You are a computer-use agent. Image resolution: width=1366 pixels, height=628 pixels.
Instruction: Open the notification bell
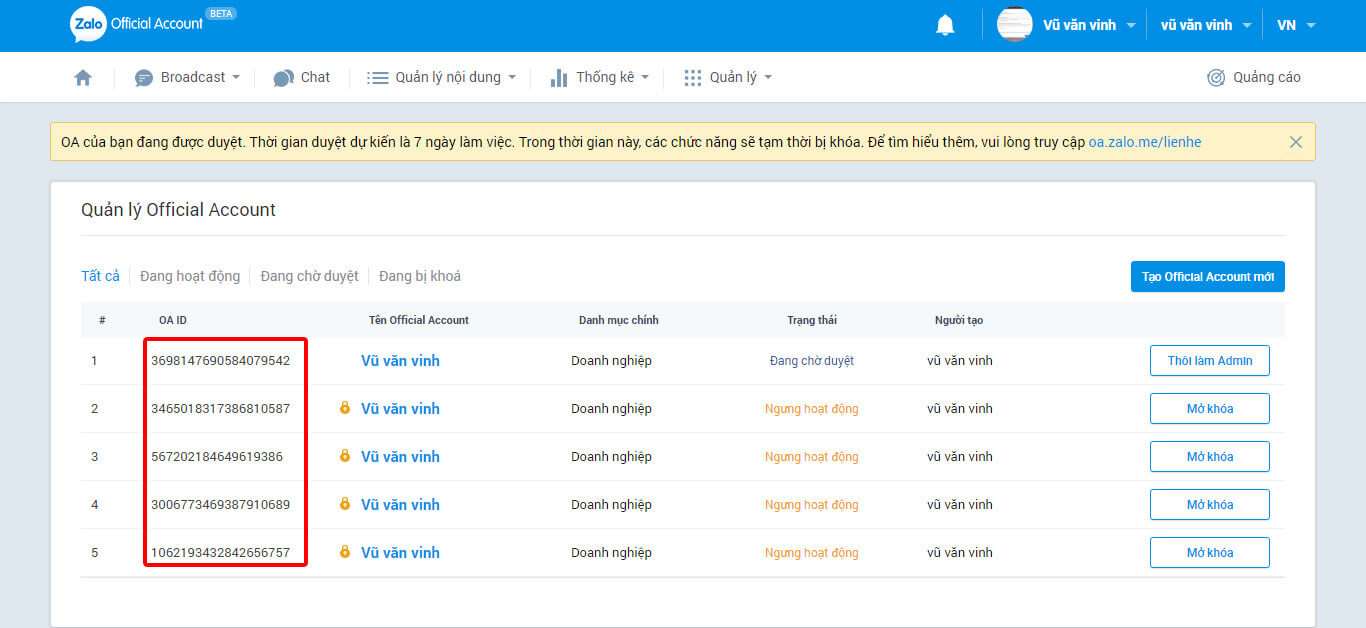[x=945, y=25]
